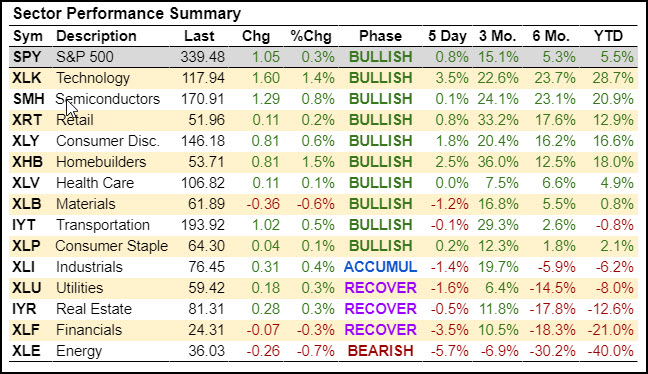Open the XLK Technology symbol
Screen dimensions: 648x374
pyautogui.click(x=27, y=78)
